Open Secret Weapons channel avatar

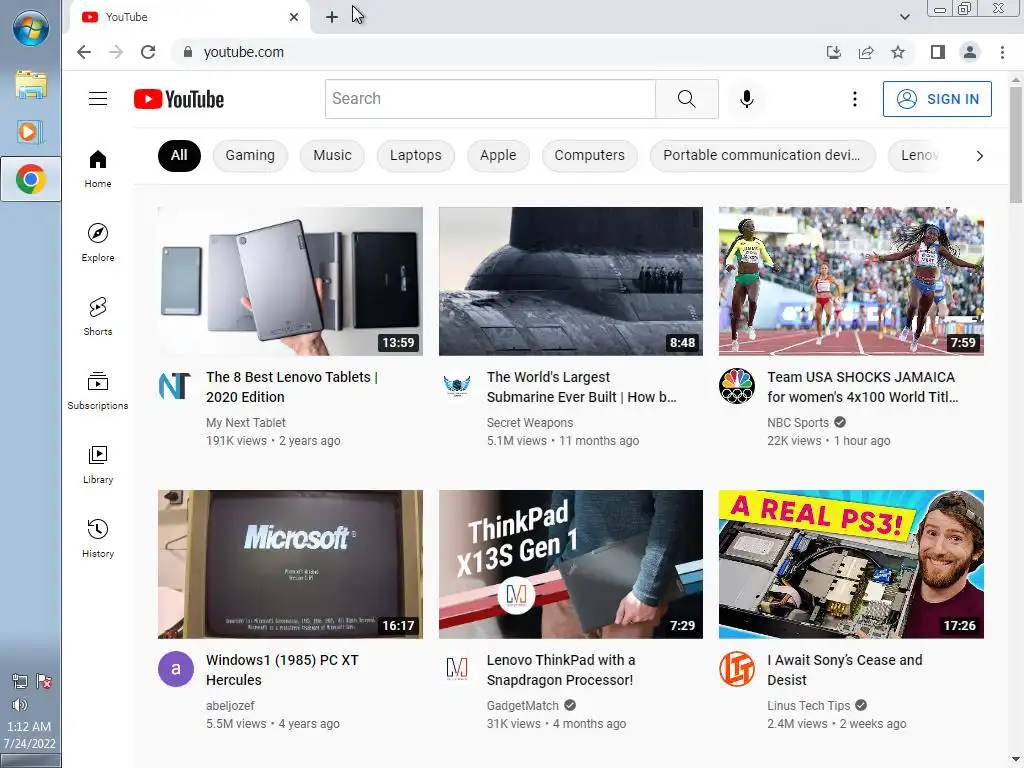[x=456, y=386]
